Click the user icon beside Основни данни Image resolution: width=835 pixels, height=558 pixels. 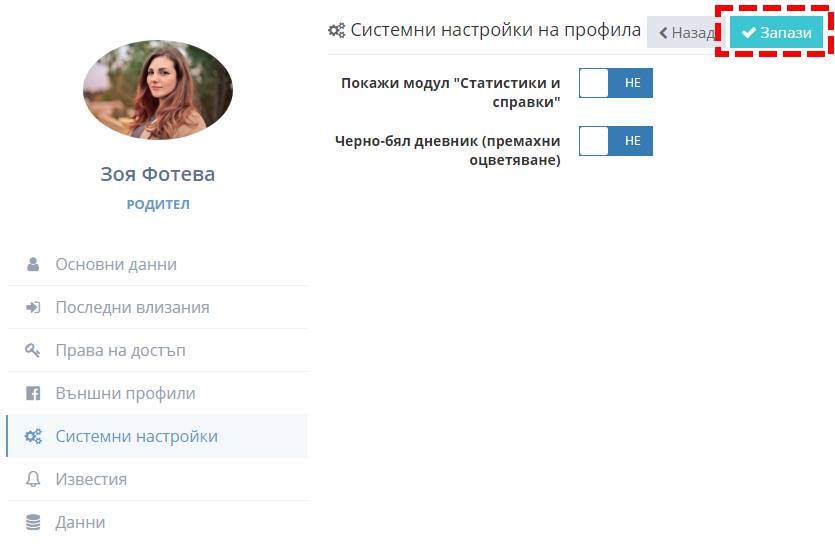[x=33, y=265]
